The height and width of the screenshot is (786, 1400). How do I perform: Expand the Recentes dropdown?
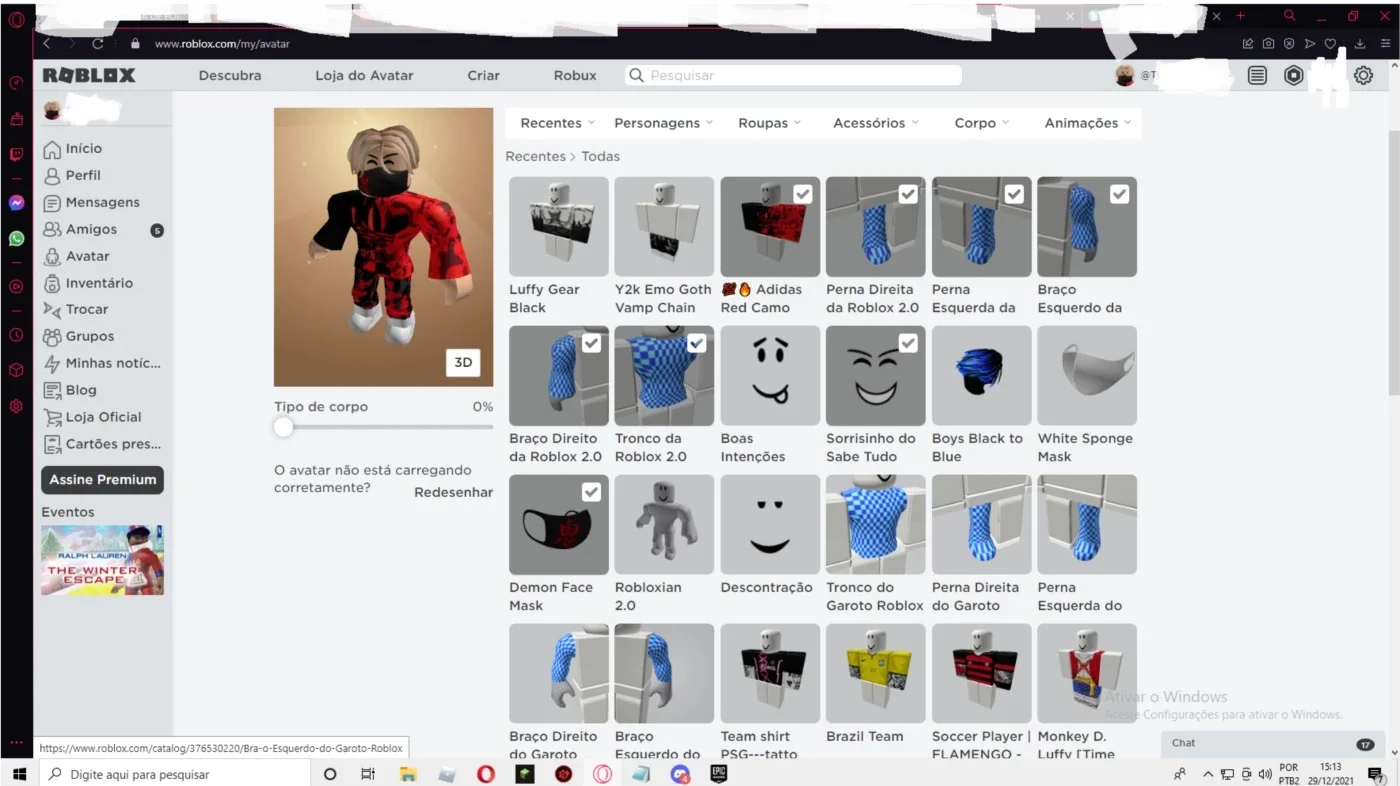pos(558,123)
